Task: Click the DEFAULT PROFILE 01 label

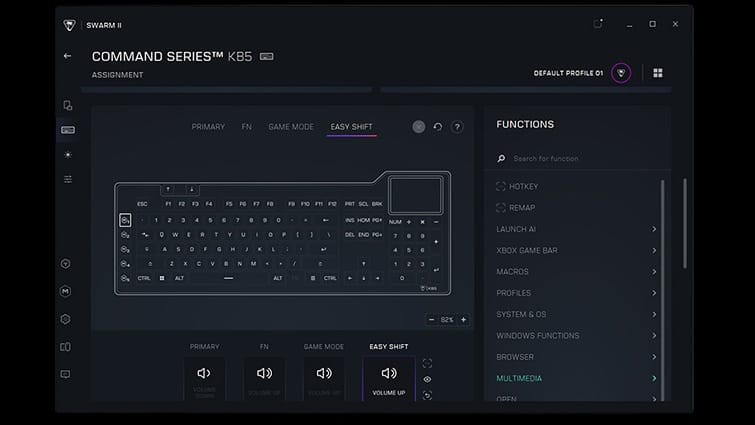Action: (568, 73)
